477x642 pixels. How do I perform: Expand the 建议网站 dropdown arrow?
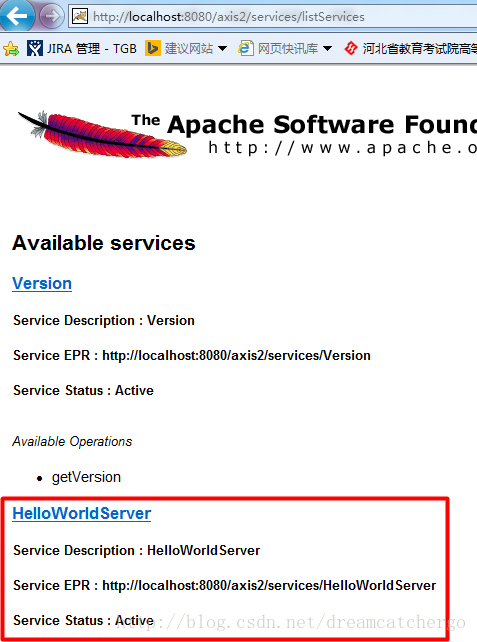[222, 49]
